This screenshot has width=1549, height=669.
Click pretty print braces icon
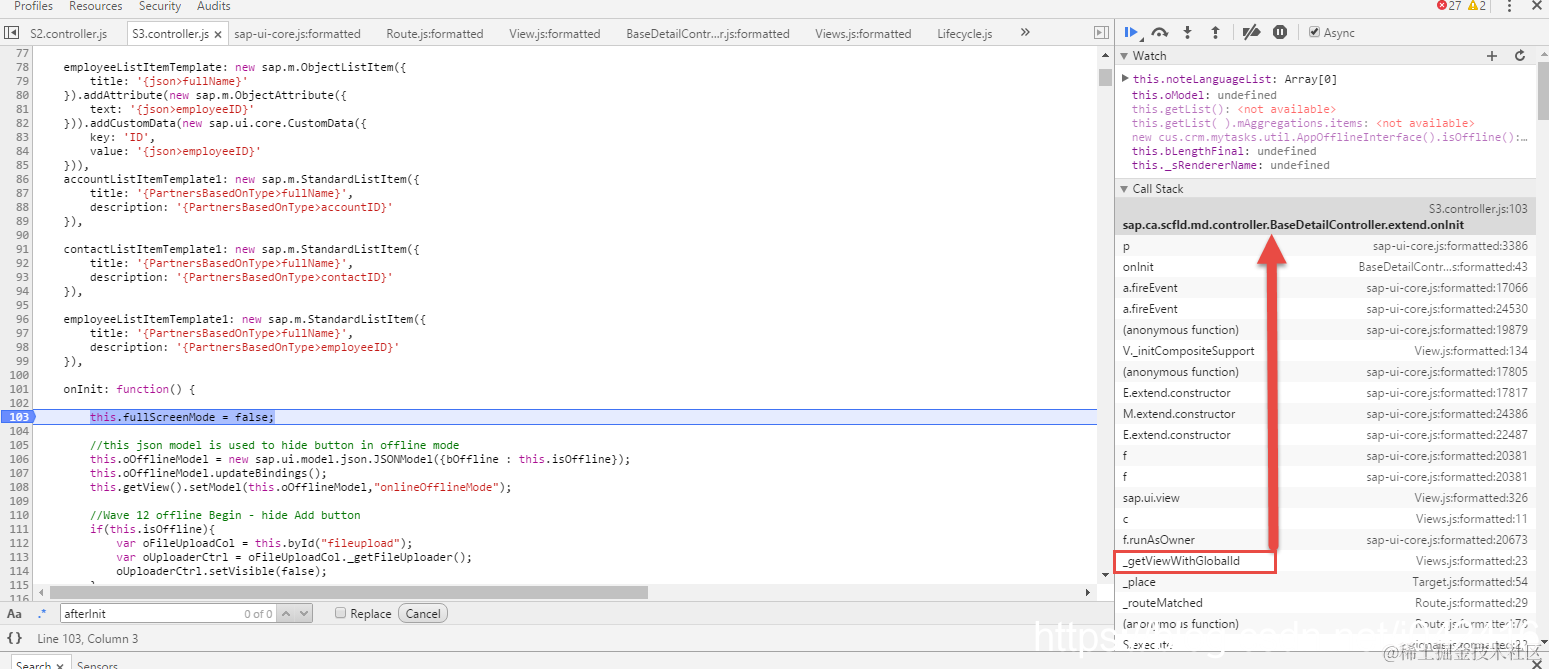click(14, 638)
